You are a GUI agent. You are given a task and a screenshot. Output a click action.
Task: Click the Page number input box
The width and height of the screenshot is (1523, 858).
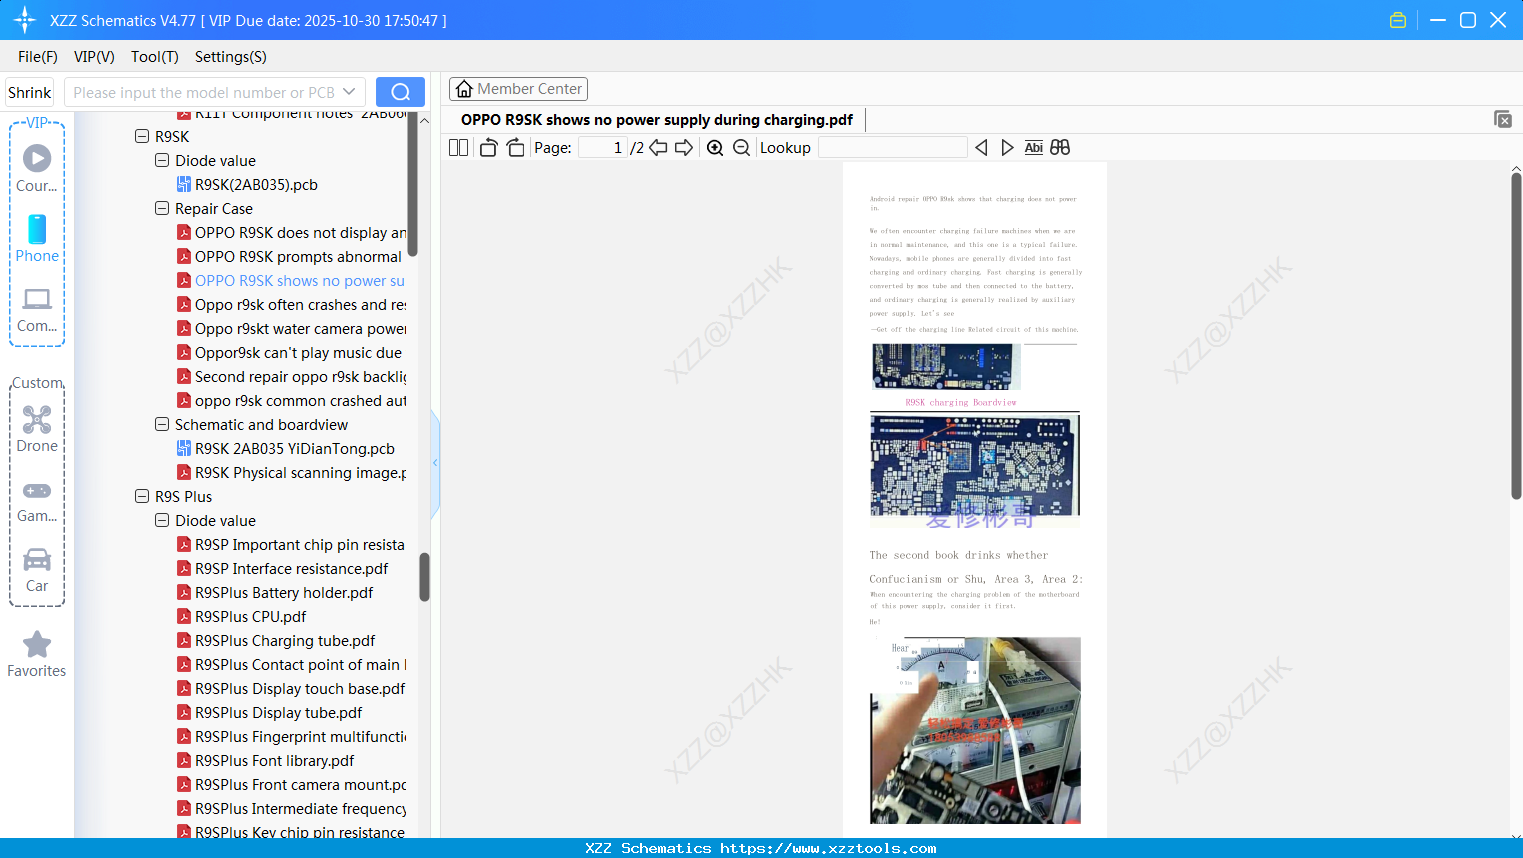coord(603,148)
